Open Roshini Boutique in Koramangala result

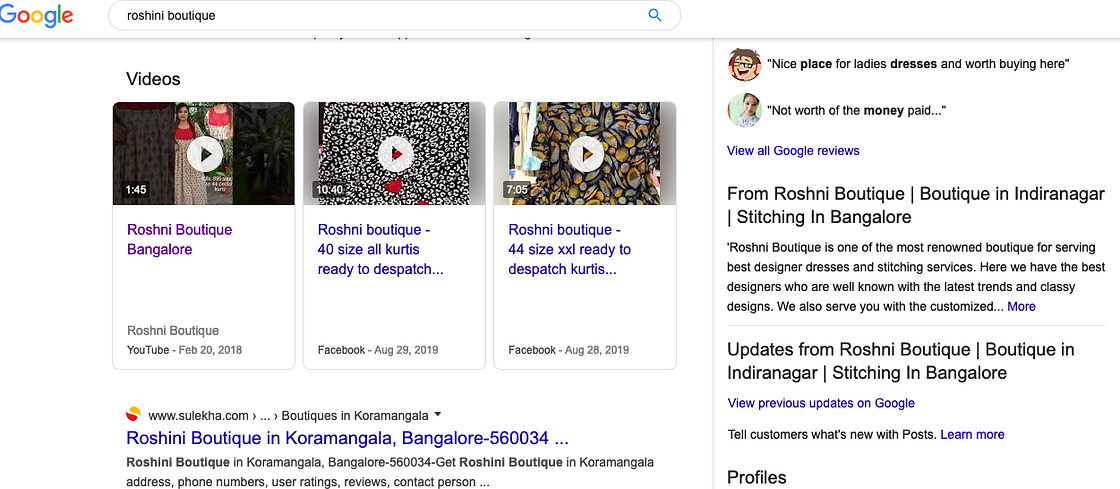pyautogui.click(x=347, y=438)
